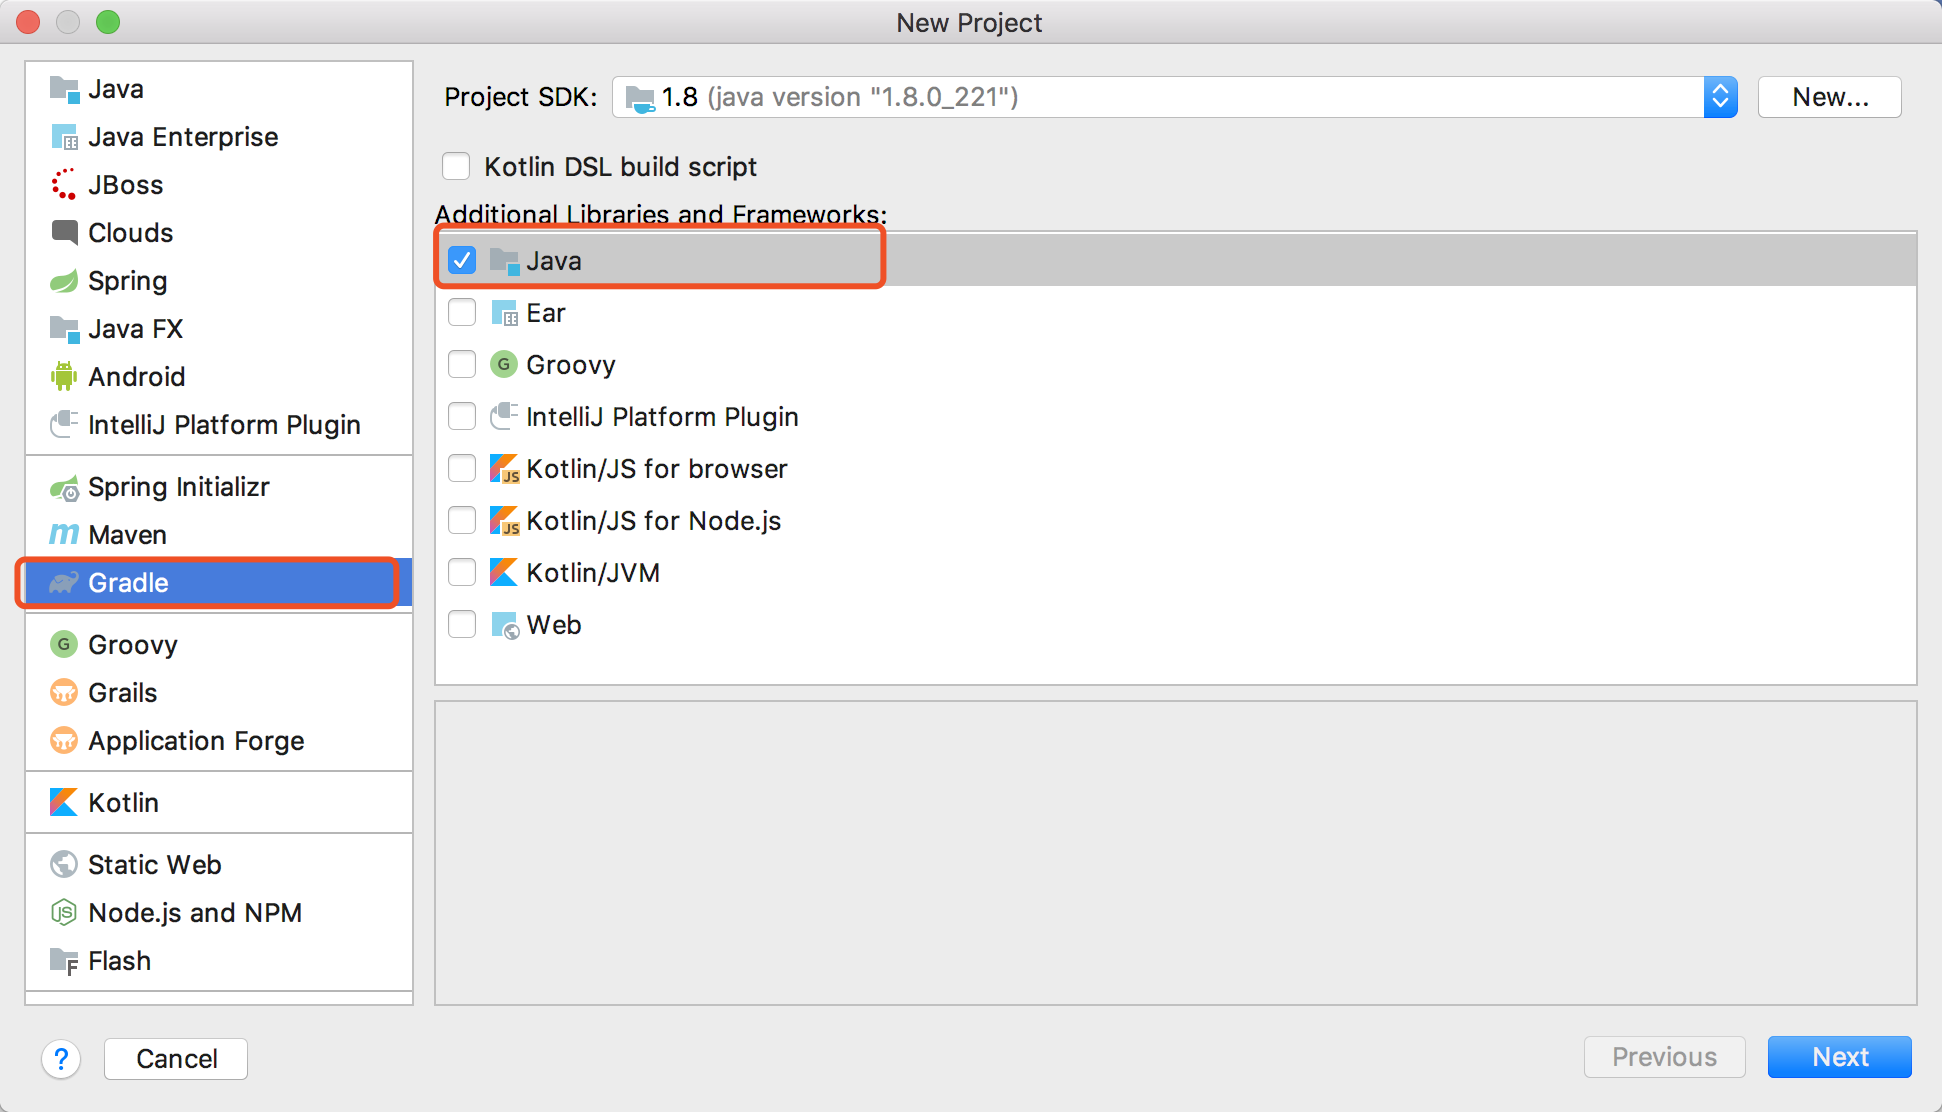Check the Groovy framework checkbox
The height and width of the screenshot is (1112, 1942).
[x=462, y=365]
